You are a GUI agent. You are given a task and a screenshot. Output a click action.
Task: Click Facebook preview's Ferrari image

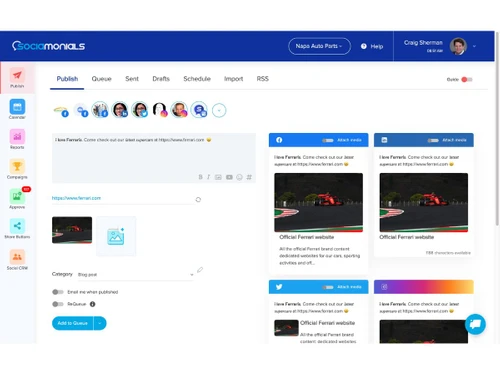(318, 202)
